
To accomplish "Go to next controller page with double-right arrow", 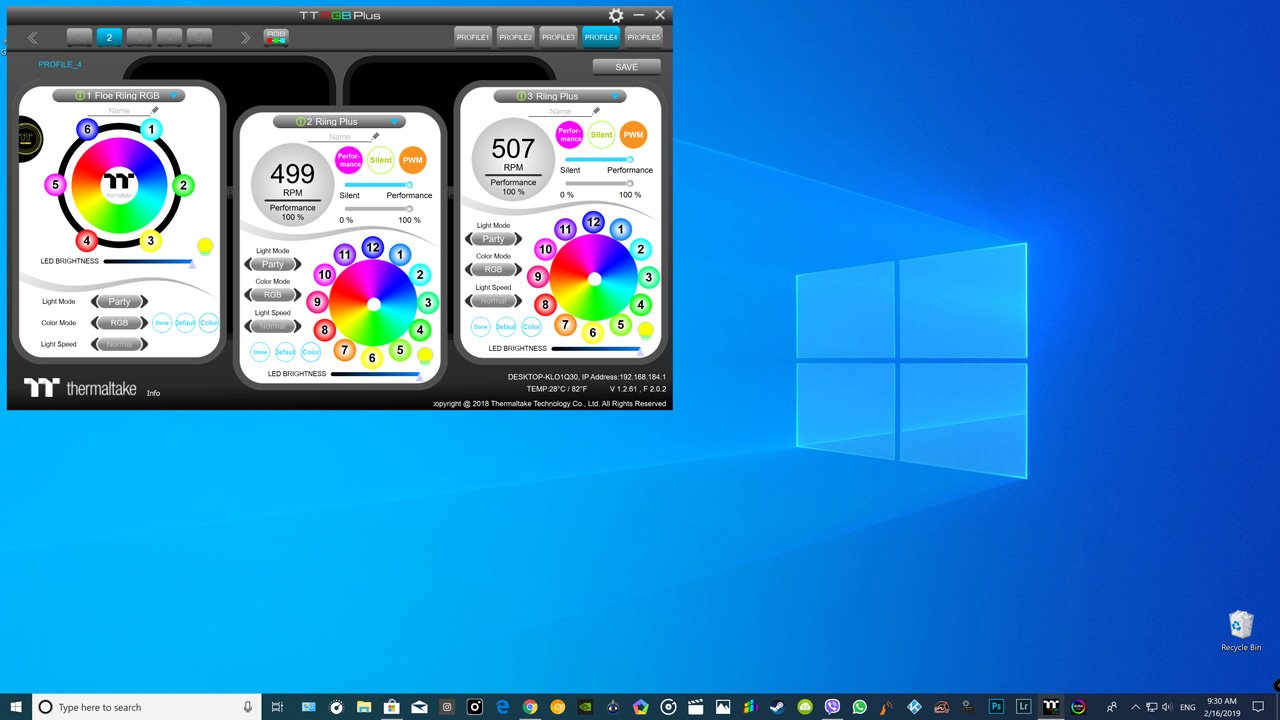I will 245,38.
